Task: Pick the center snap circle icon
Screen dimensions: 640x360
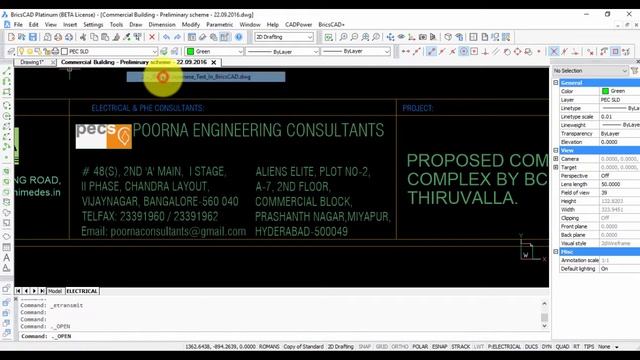Action: click(x=464, y=51)
